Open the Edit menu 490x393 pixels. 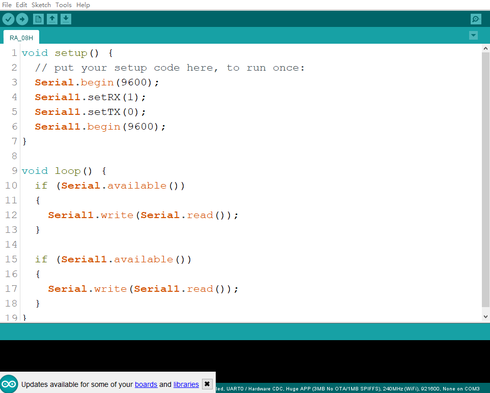[21, 5]
